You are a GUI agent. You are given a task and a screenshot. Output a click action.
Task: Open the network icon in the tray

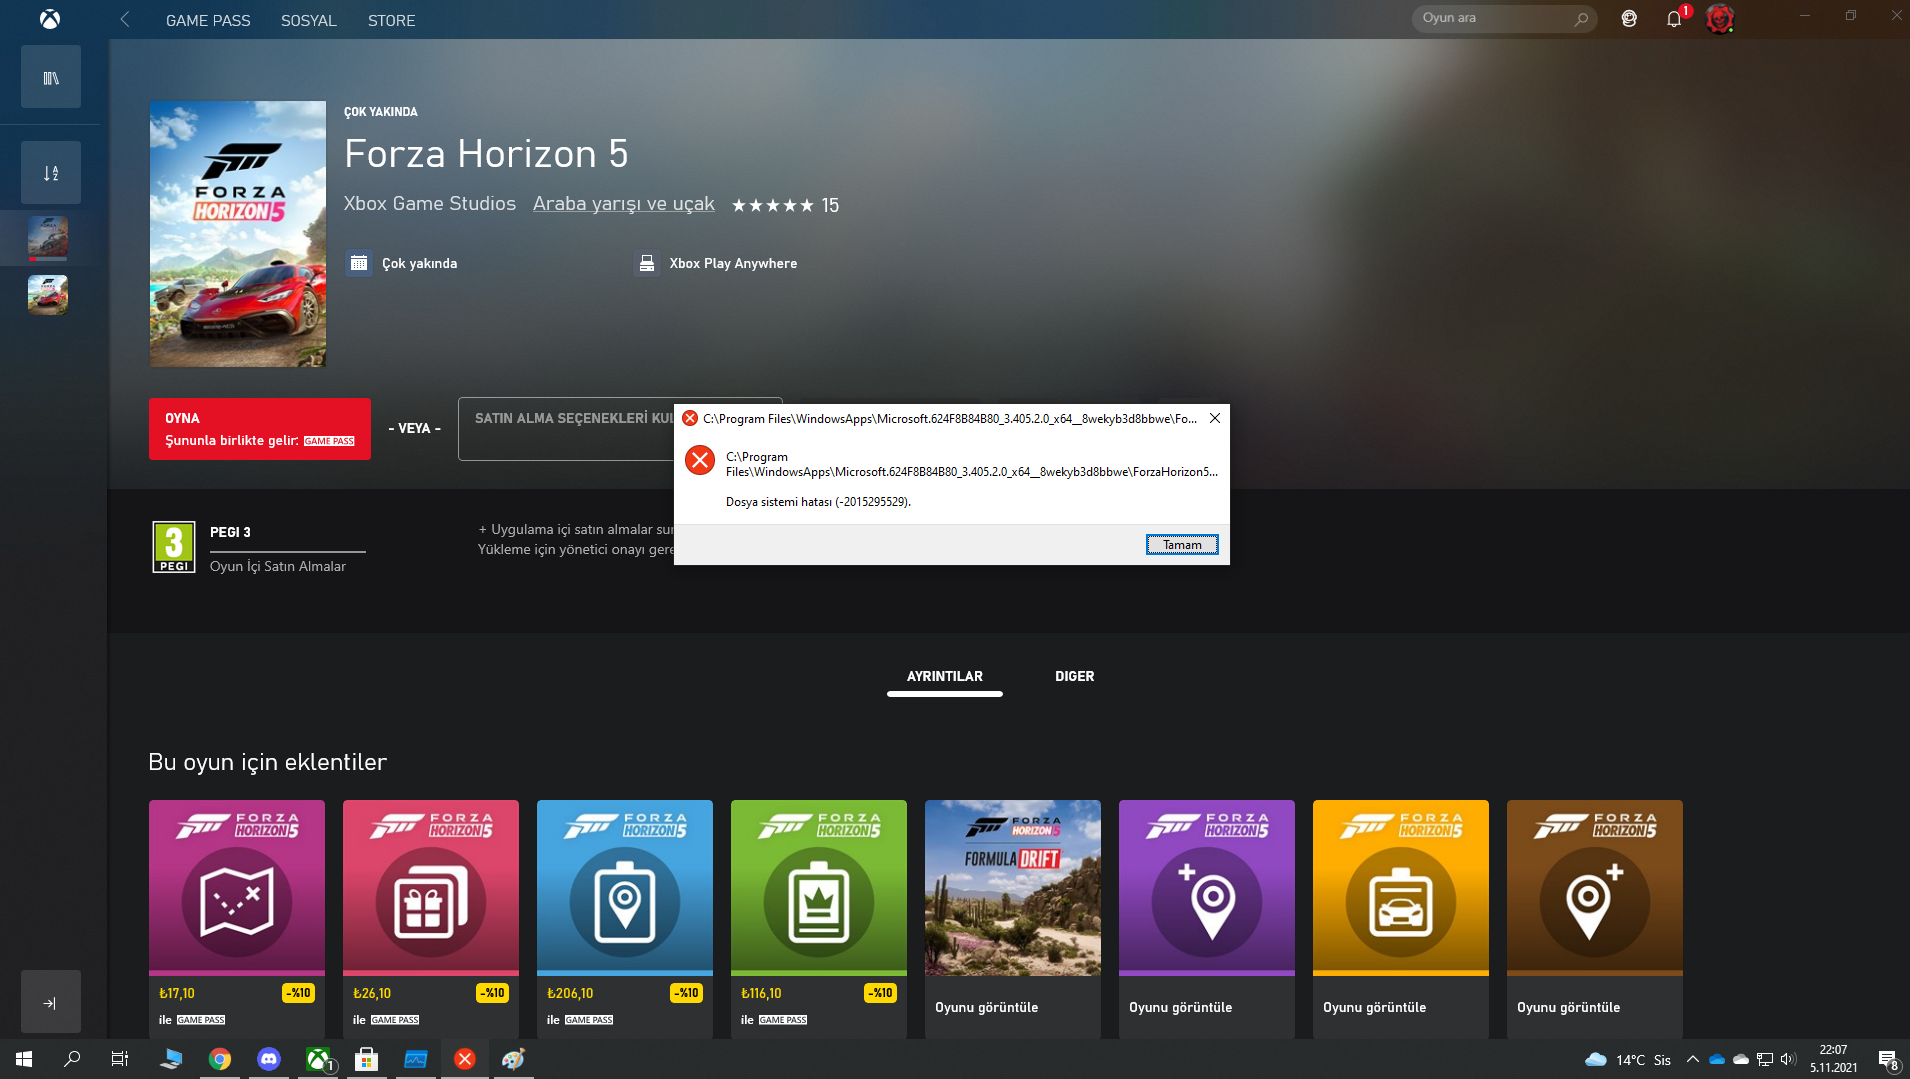click(1765, 1059)
